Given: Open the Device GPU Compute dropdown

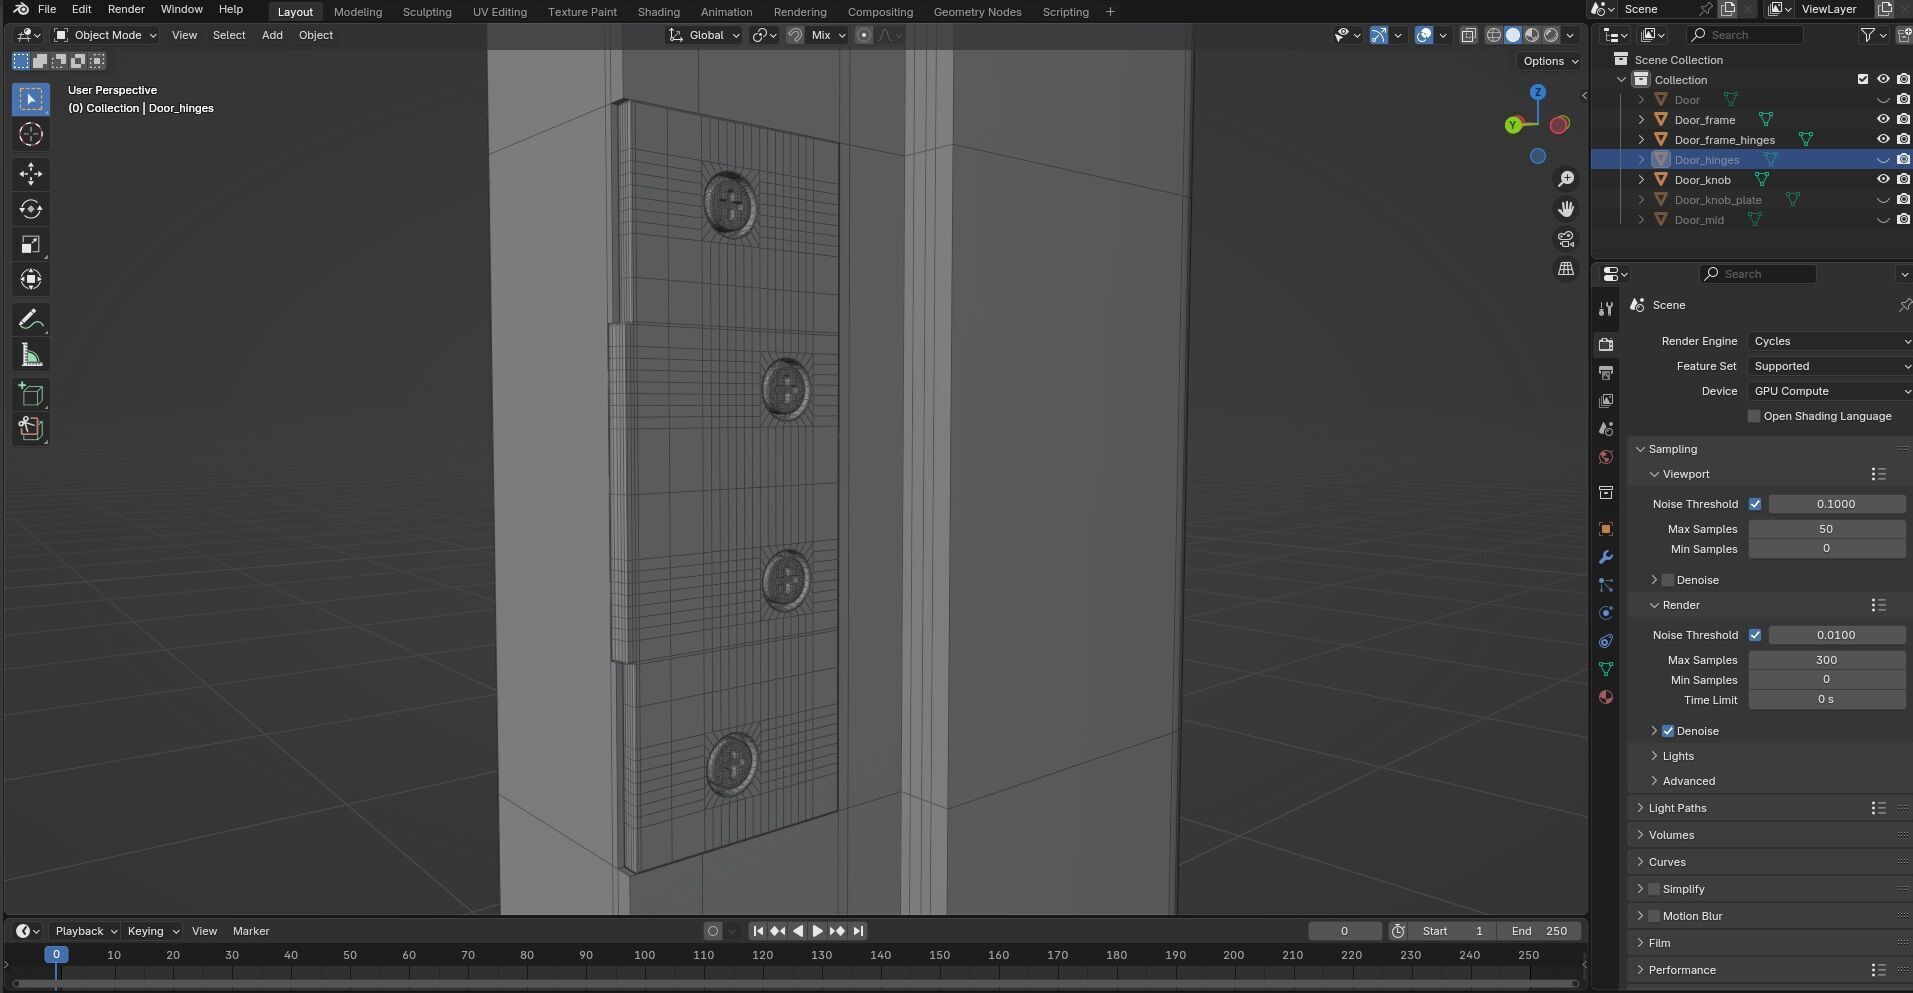Looking at the screenshot, I should 1830,391.
